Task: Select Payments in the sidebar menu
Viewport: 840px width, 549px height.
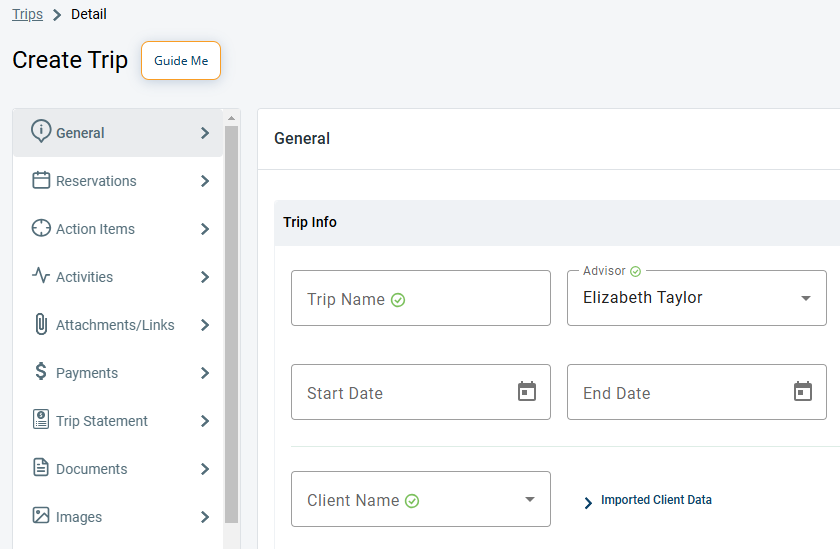Action: 118,373
